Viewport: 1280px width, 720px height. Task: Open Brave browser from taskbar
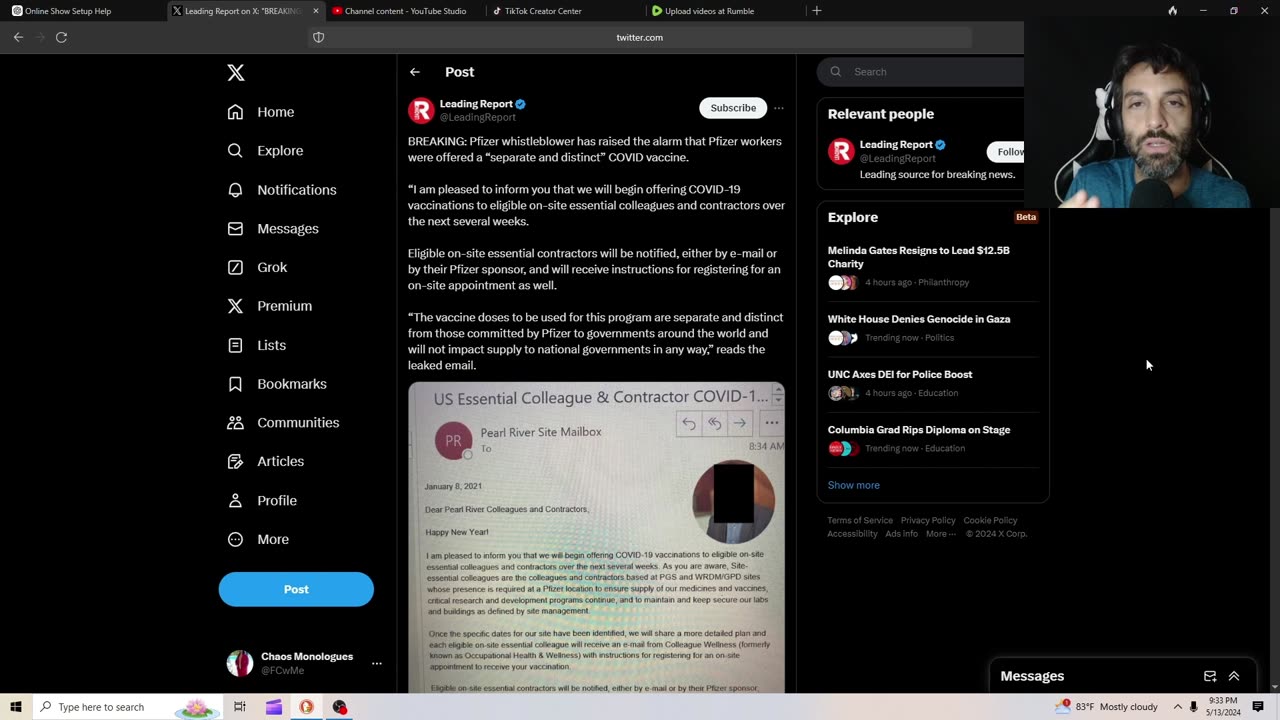(x=306, y=707)
